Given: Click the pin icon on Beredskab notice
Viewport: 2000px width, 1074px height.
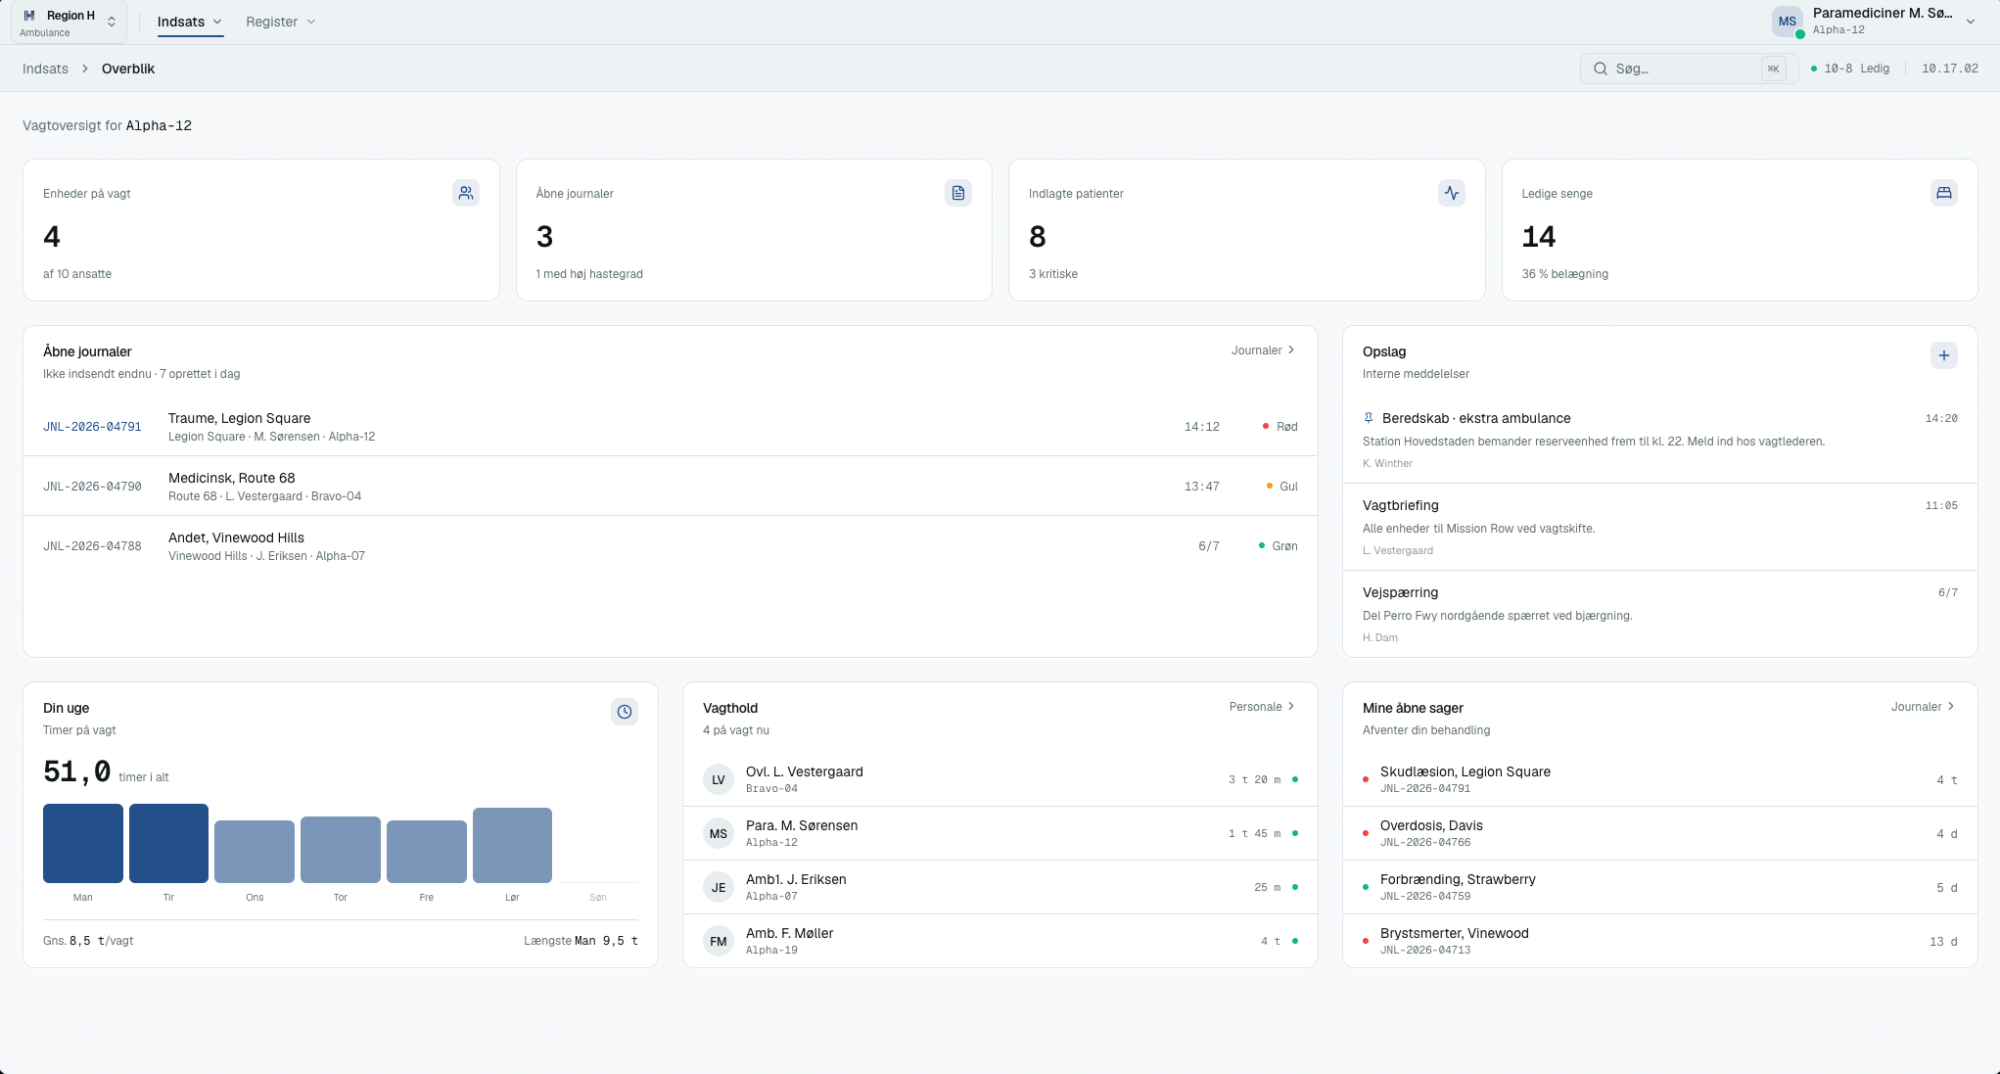Looking at the screenshot, I should click(1368, 418).
